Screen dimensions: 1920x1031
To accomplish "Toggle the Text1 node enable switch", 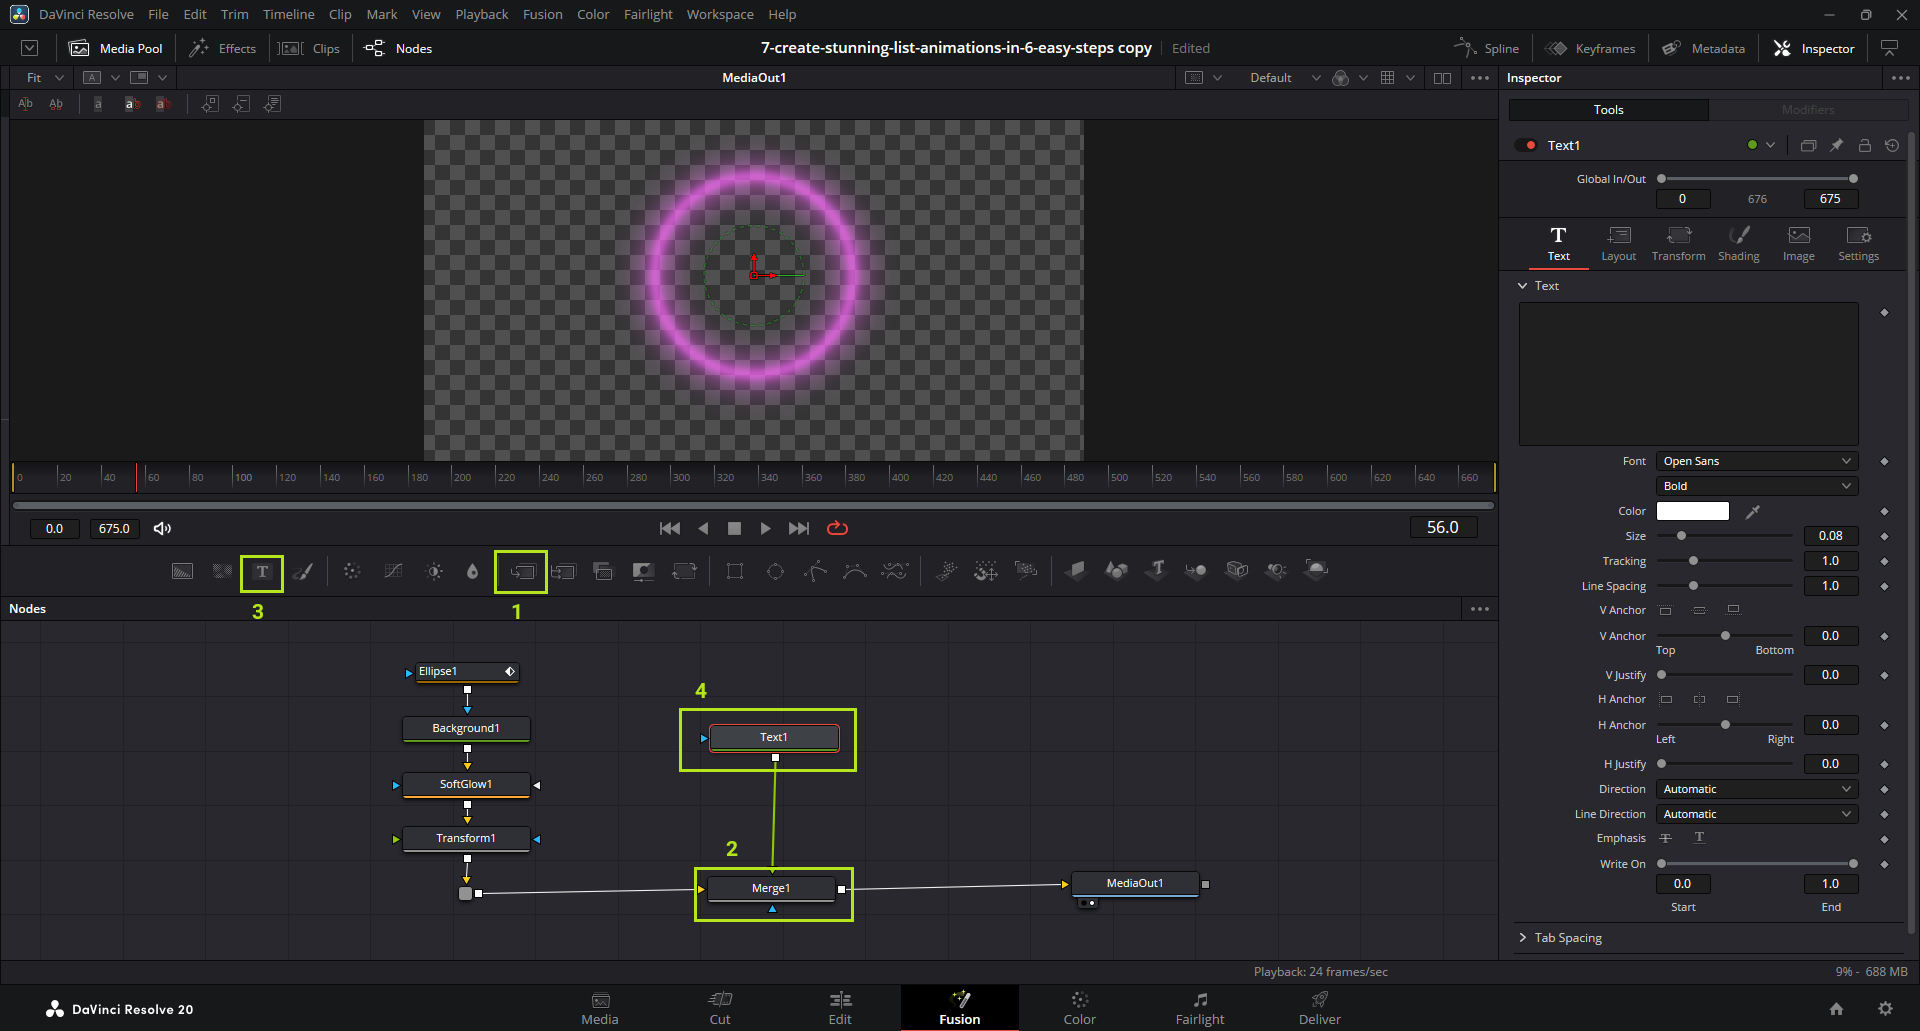I will [x=1526, y=145].
